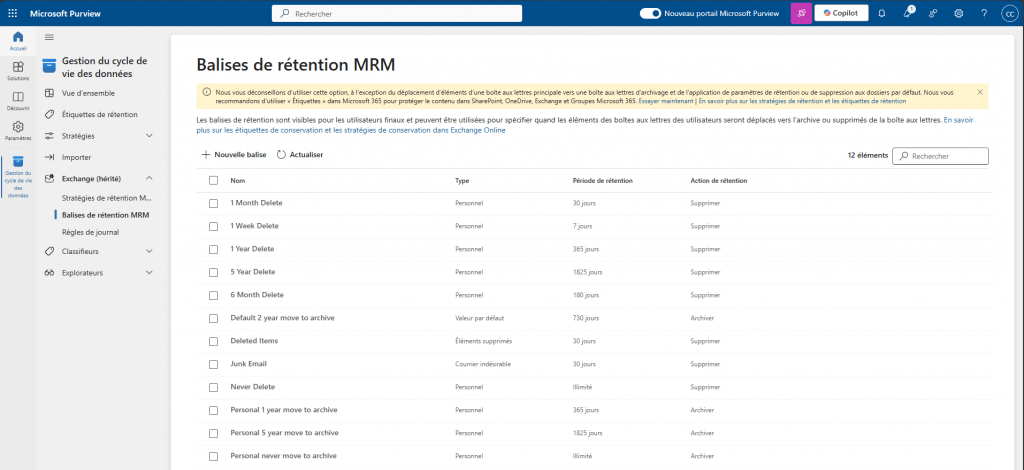Open Solutions in the left rail

[18, 71]
